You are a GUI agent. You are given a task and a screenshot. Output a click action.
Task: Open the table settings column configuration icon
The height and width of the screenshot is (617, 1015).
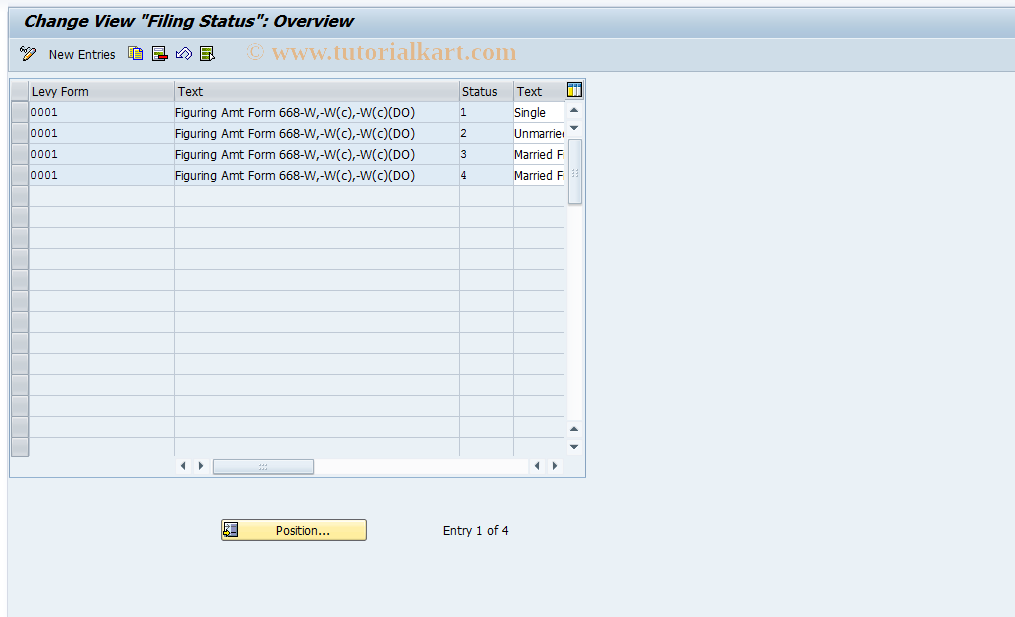pos(574,90)
